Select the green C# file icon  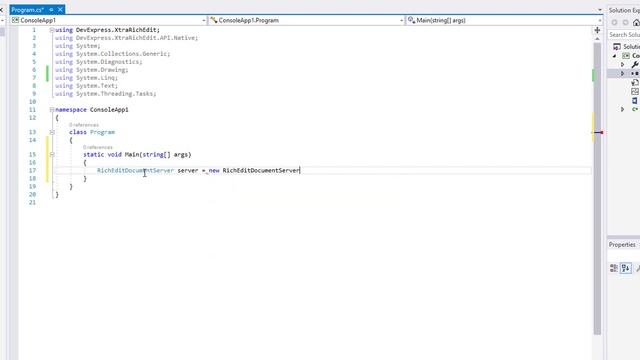(x=635, y=109)
